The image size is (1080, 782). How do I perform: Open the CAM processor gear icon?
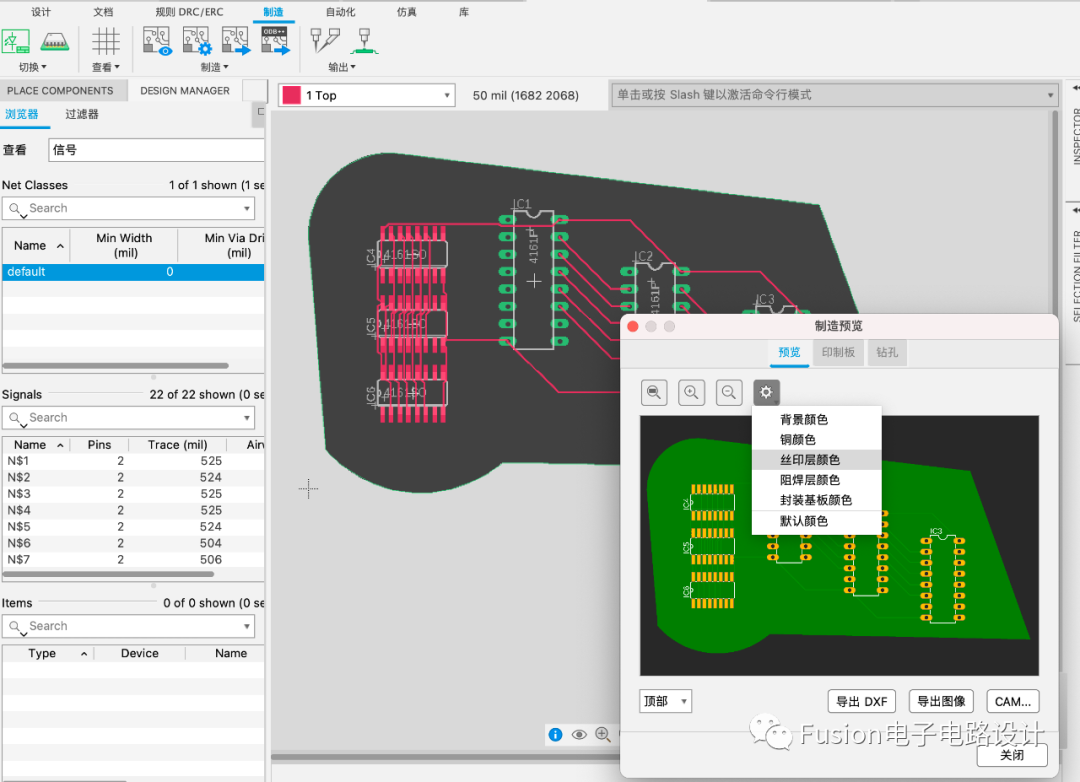pos(196,41)
